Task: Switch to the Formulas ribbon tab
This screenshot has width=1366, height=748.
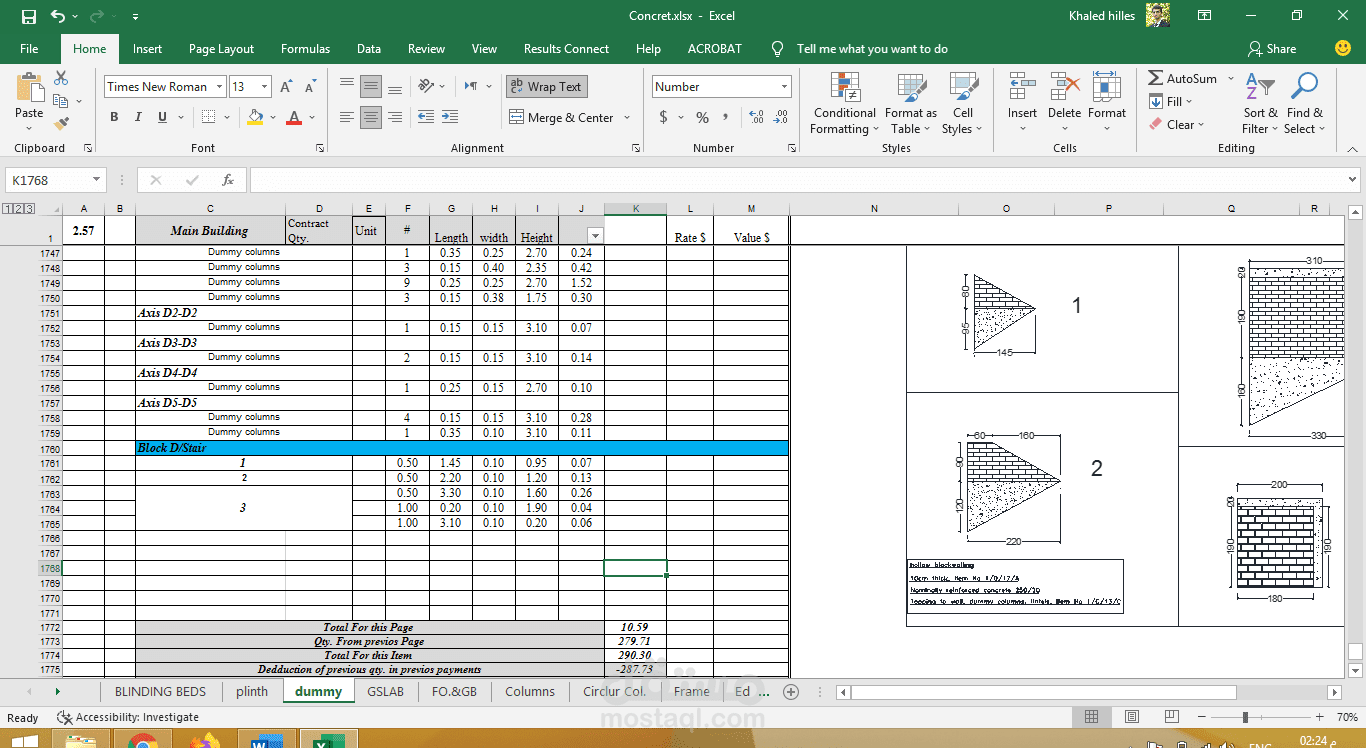Action: (x=305, y=48)
